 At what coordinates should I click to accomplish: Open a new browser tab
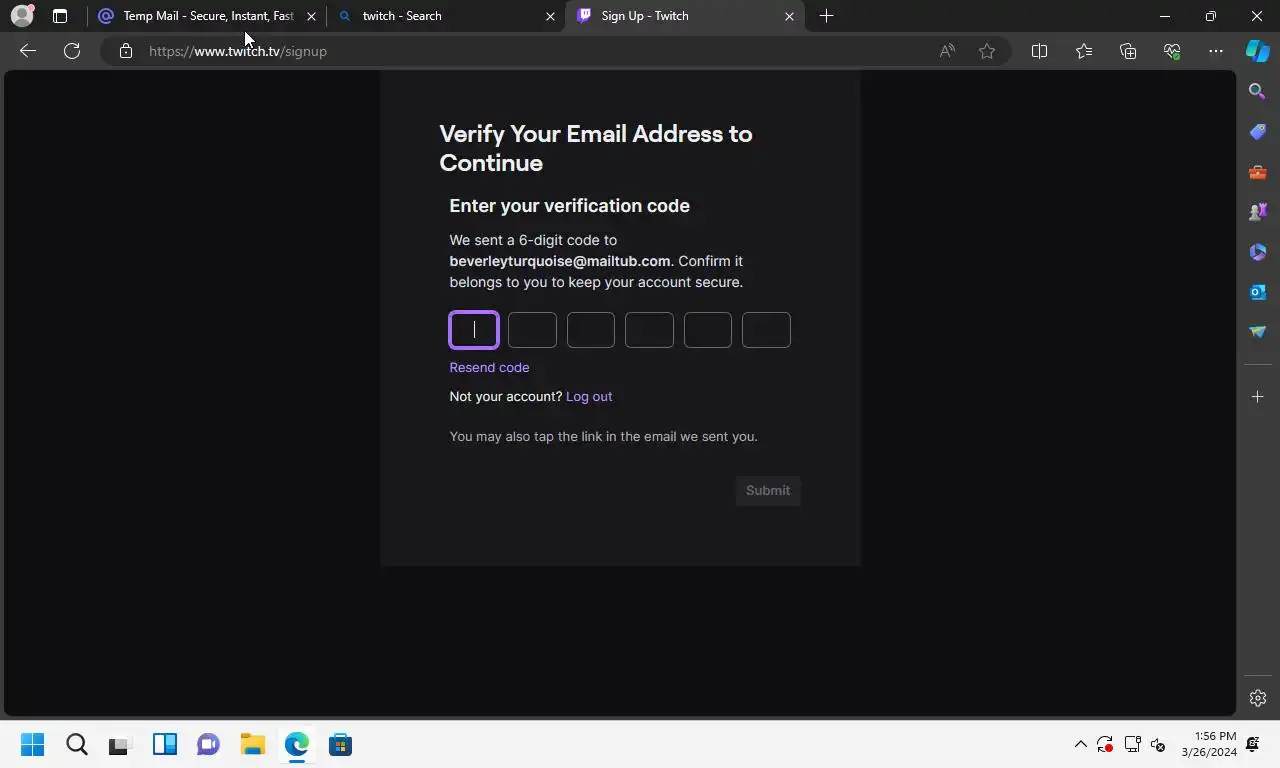[x=826, y=16]
